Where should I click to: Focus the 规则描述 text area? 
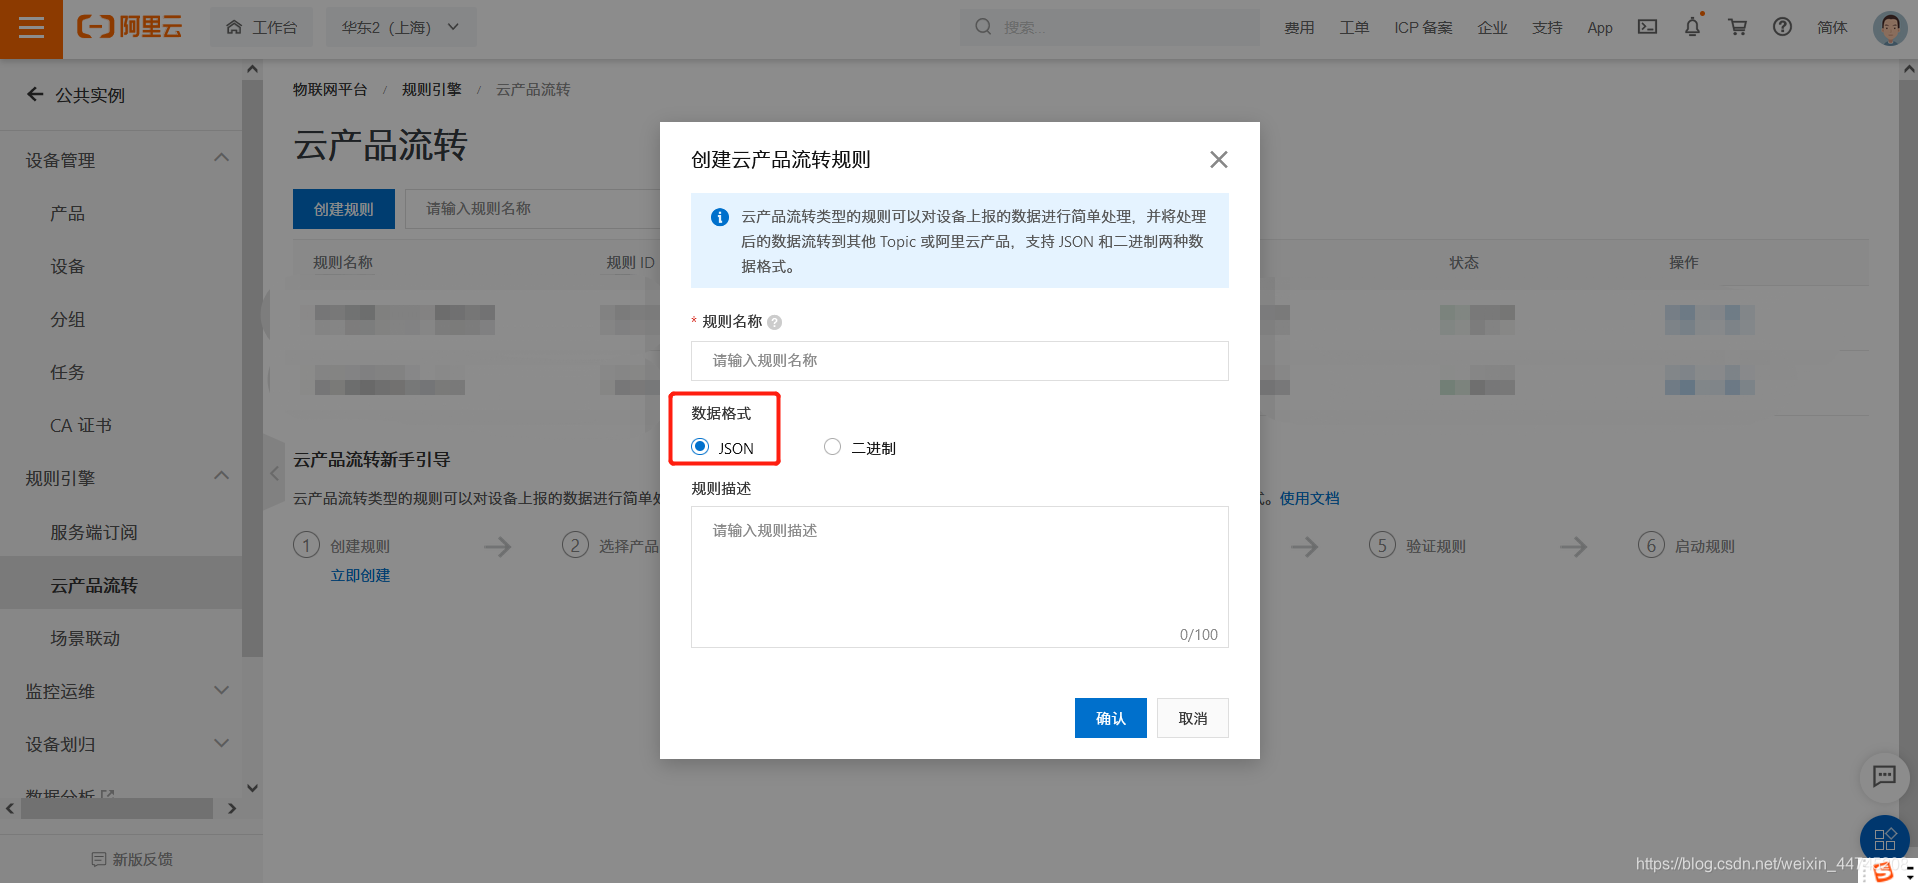click(959, 577)
